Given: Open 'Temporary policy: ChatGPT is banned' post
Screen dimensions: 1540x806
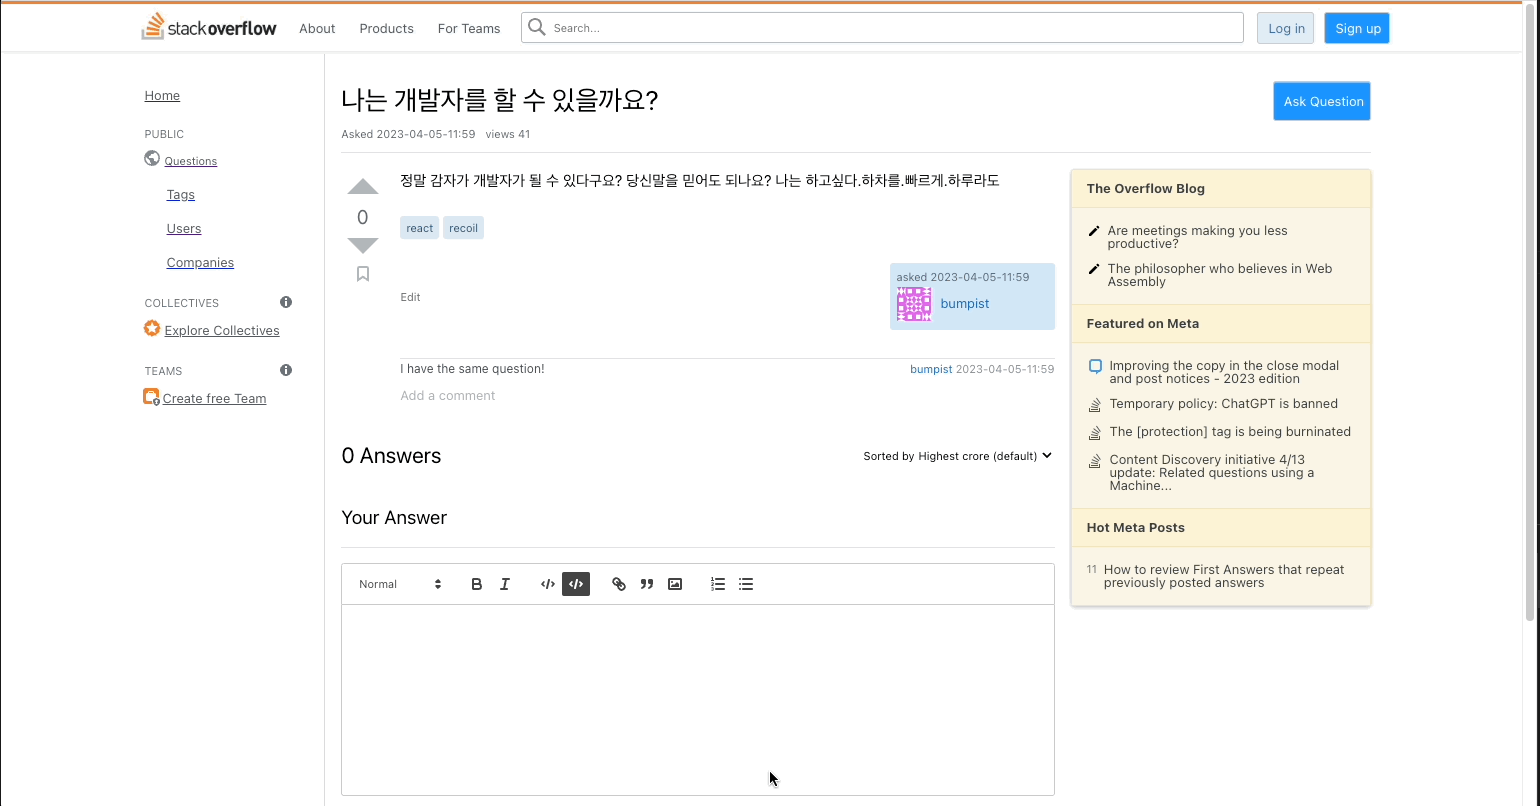Looking at the screenshot, I should click(1223, 404).
